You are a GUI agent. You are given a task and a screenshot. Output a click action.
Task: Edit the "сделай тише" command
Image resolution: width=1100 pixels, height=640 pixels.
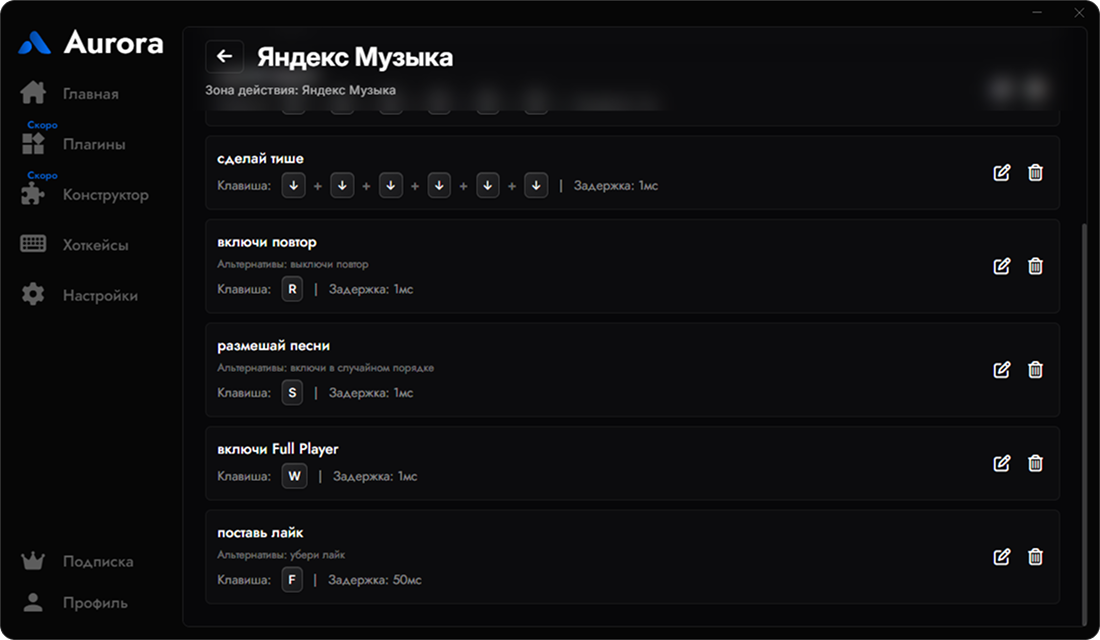click(x=1001, y=172)
